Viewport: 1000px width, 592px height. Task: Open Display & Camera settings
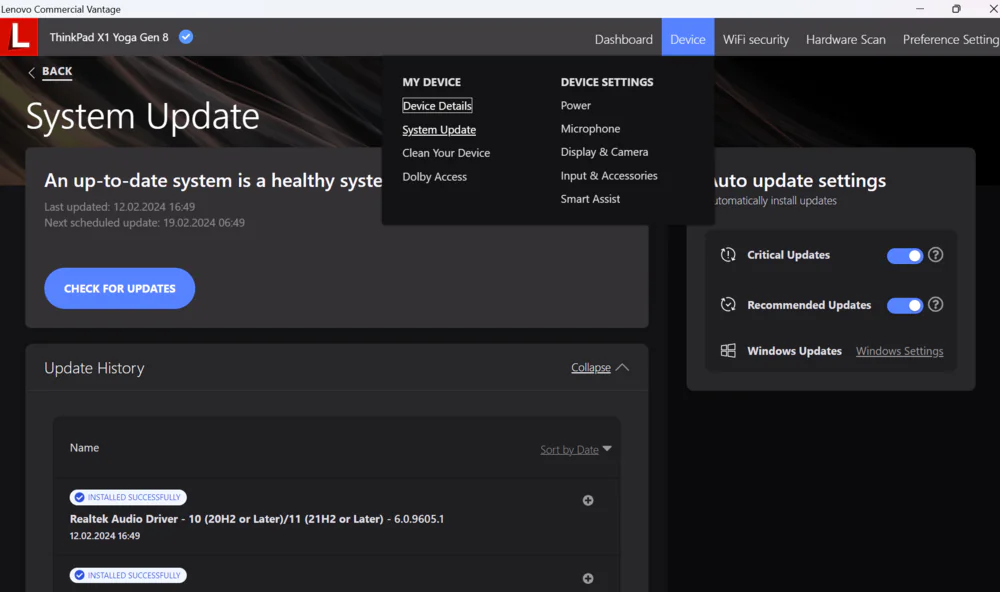604,152
